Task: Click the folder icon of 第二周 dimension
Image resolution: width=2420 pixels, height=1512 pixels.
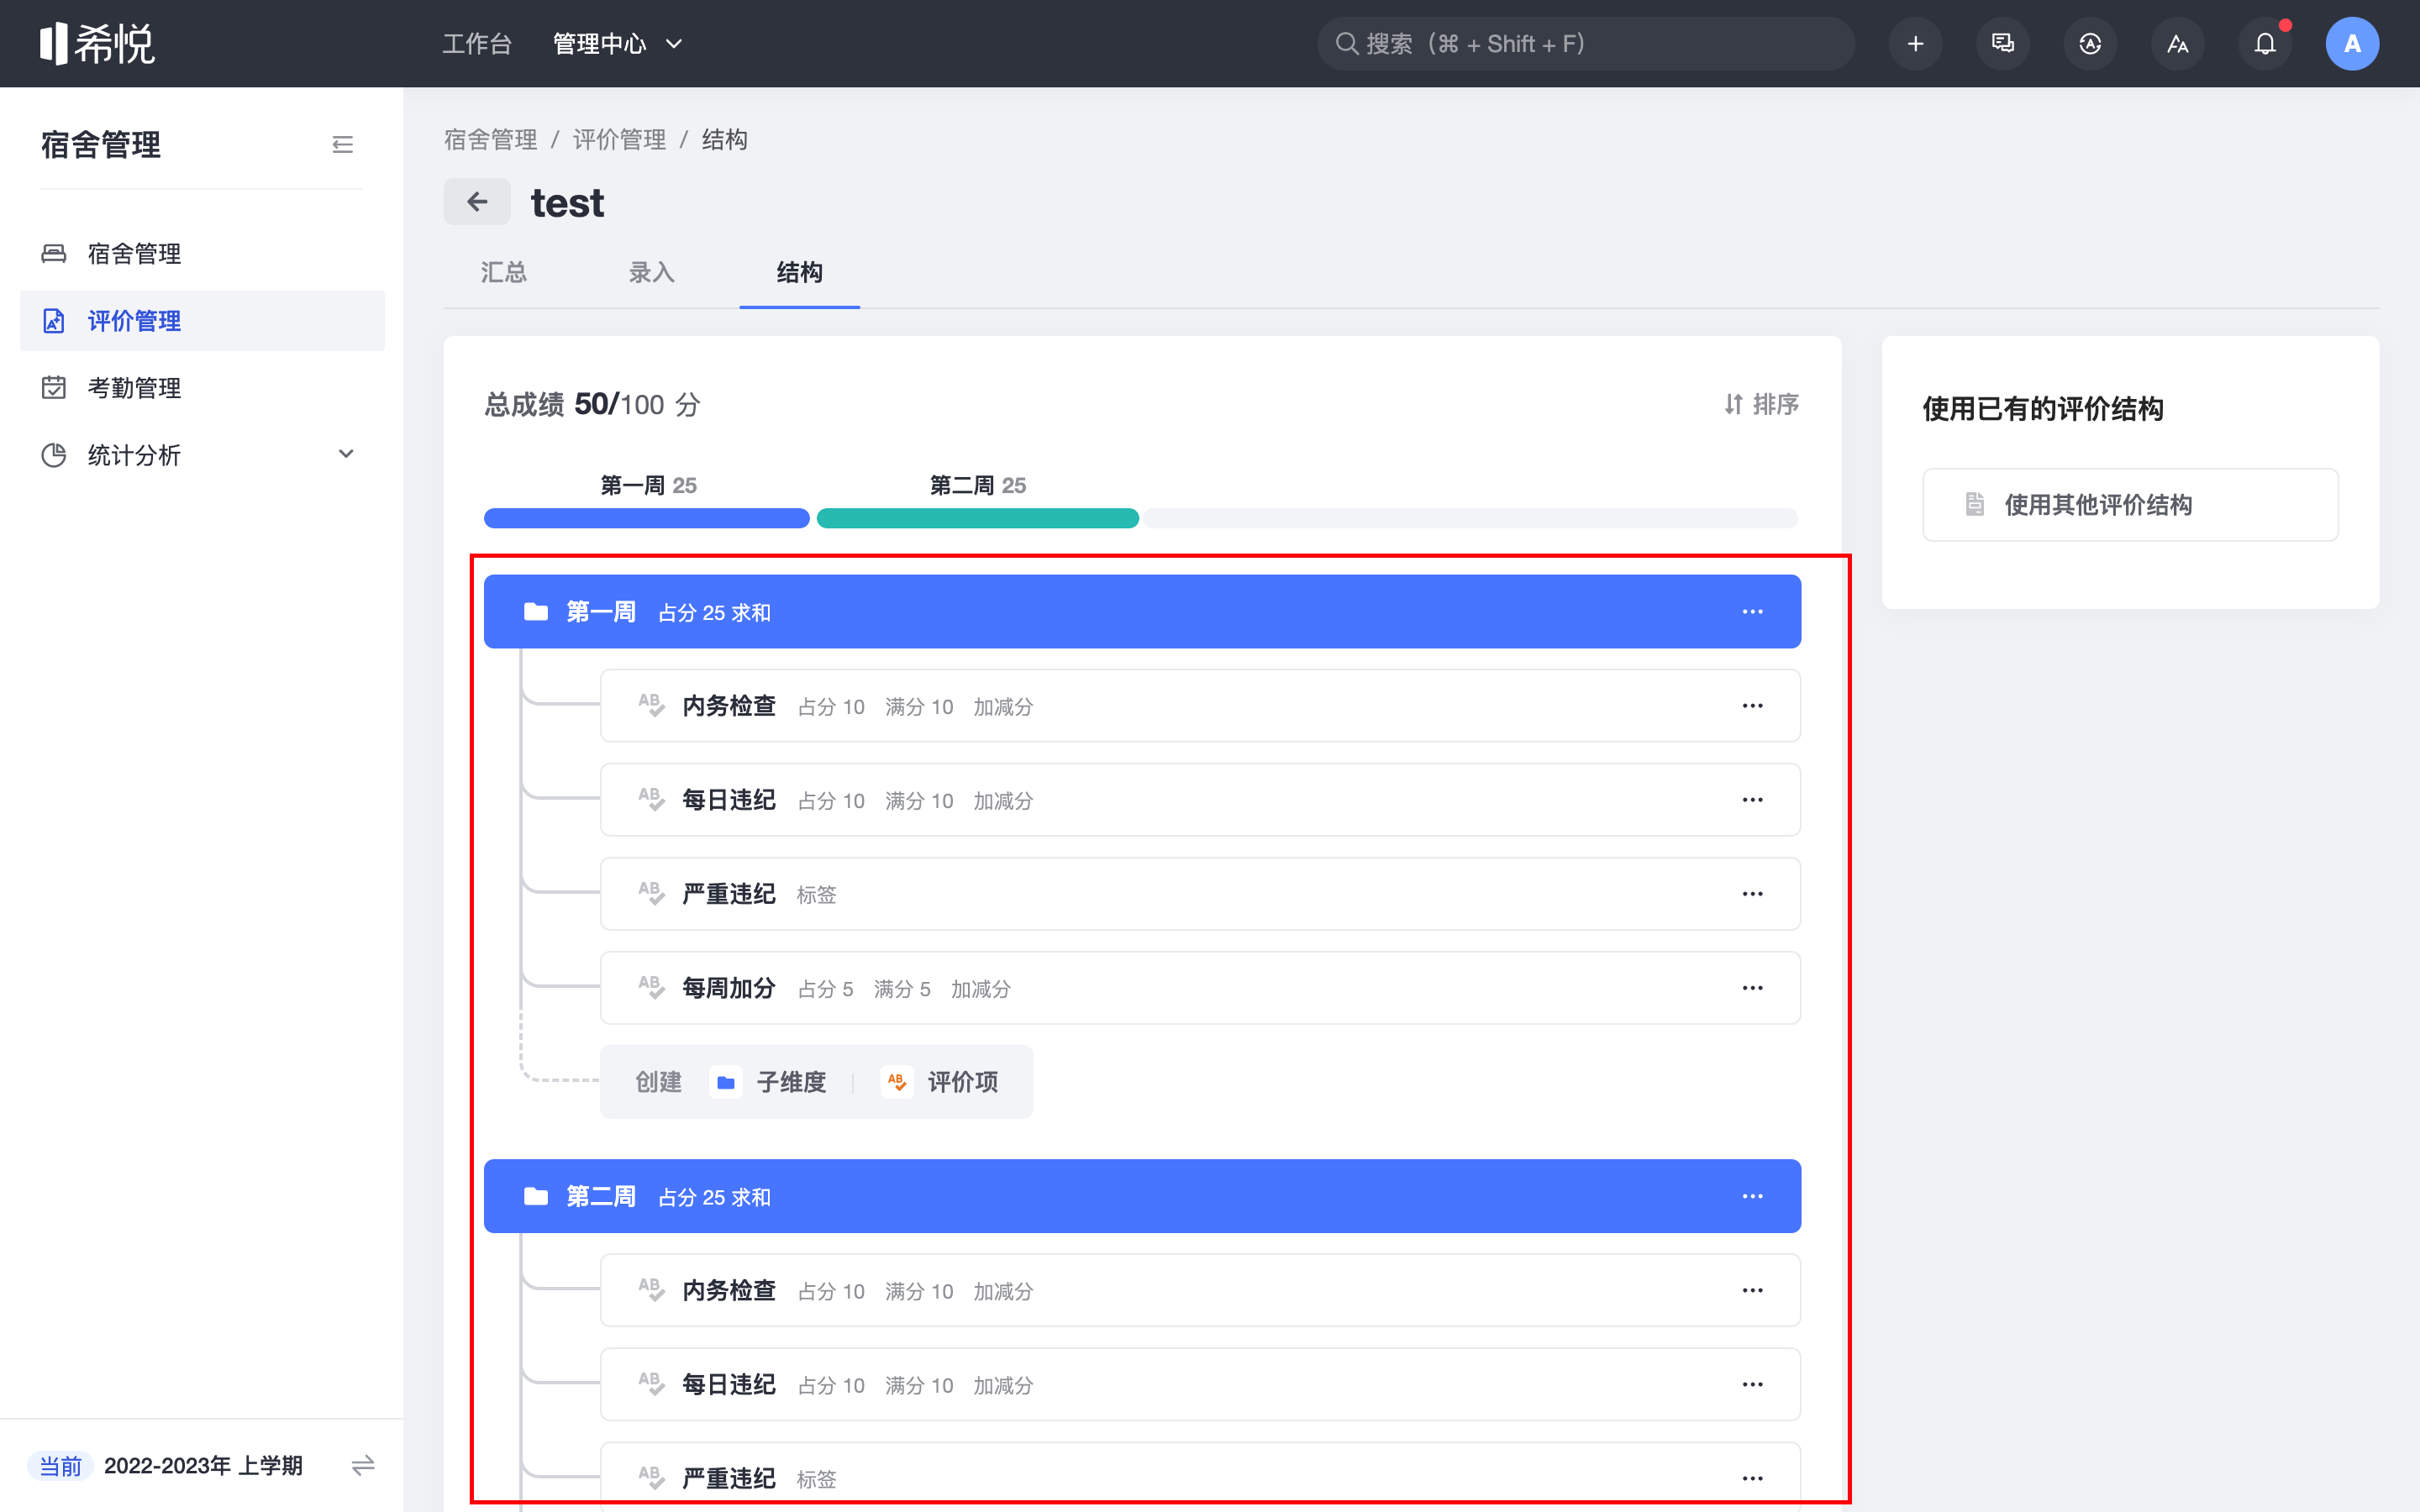Action: [x=536, y=1197]
